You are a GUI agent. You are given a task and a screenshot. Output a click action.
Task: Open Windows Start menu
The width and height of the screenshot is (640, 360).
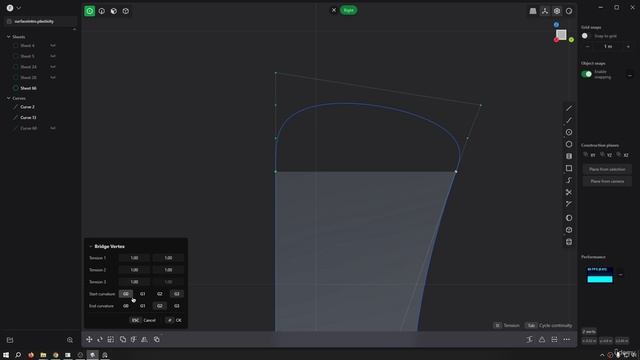pos(6,355)
